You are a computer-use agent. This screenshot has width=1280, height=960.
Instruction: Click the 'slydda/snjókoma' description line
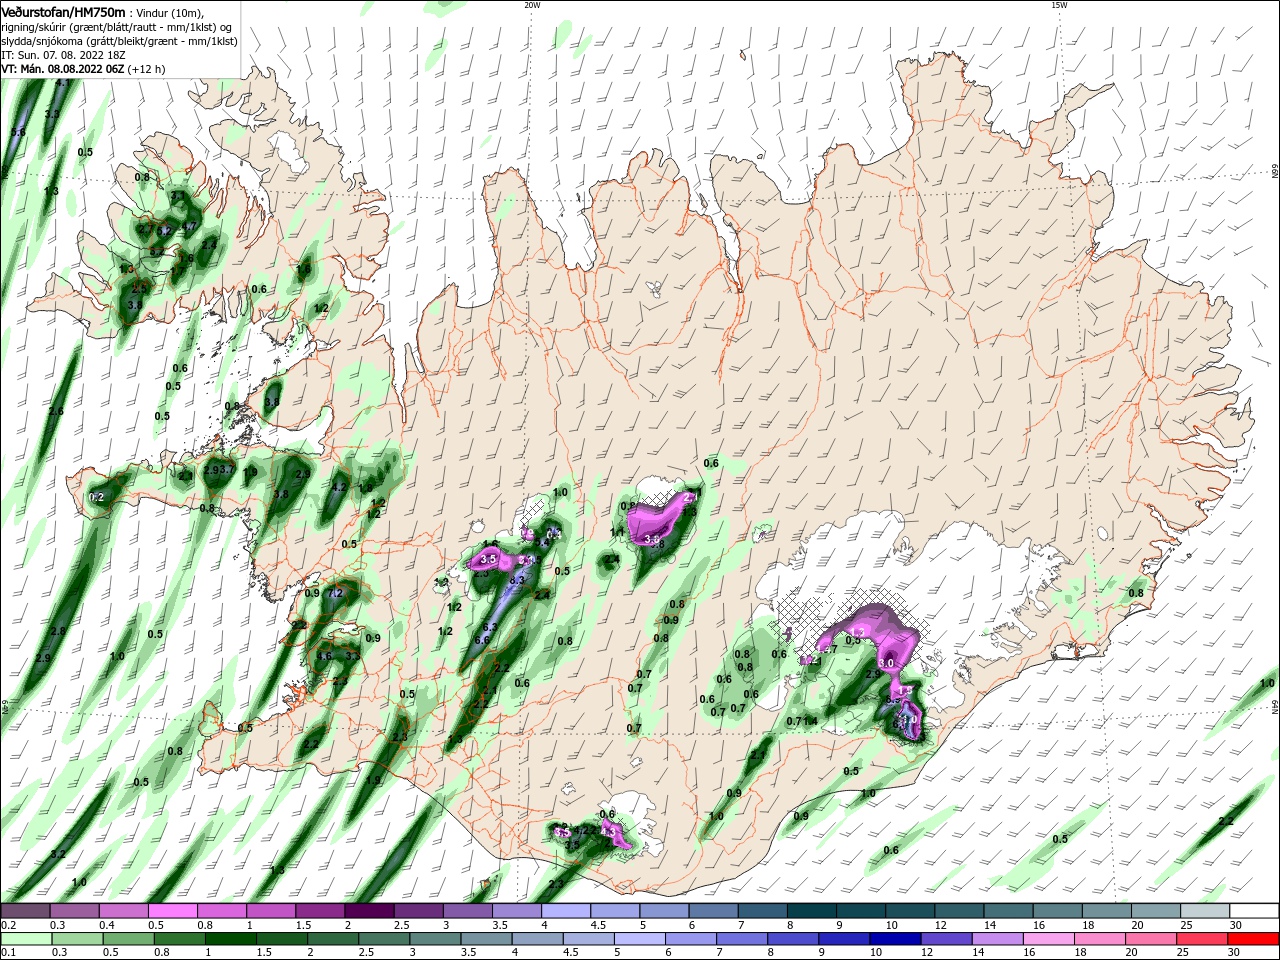(119, 41)
